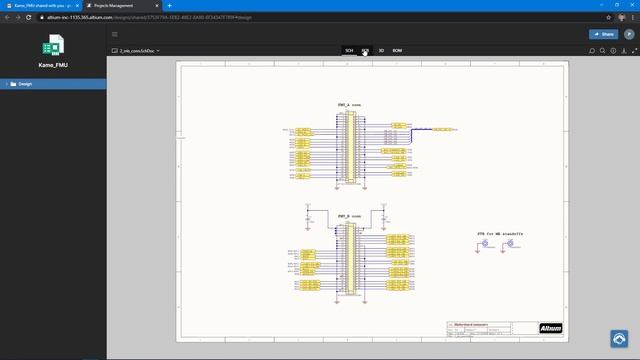
Task: Click the Kame_FMU project icon
Action: click(x=53, y=45)
